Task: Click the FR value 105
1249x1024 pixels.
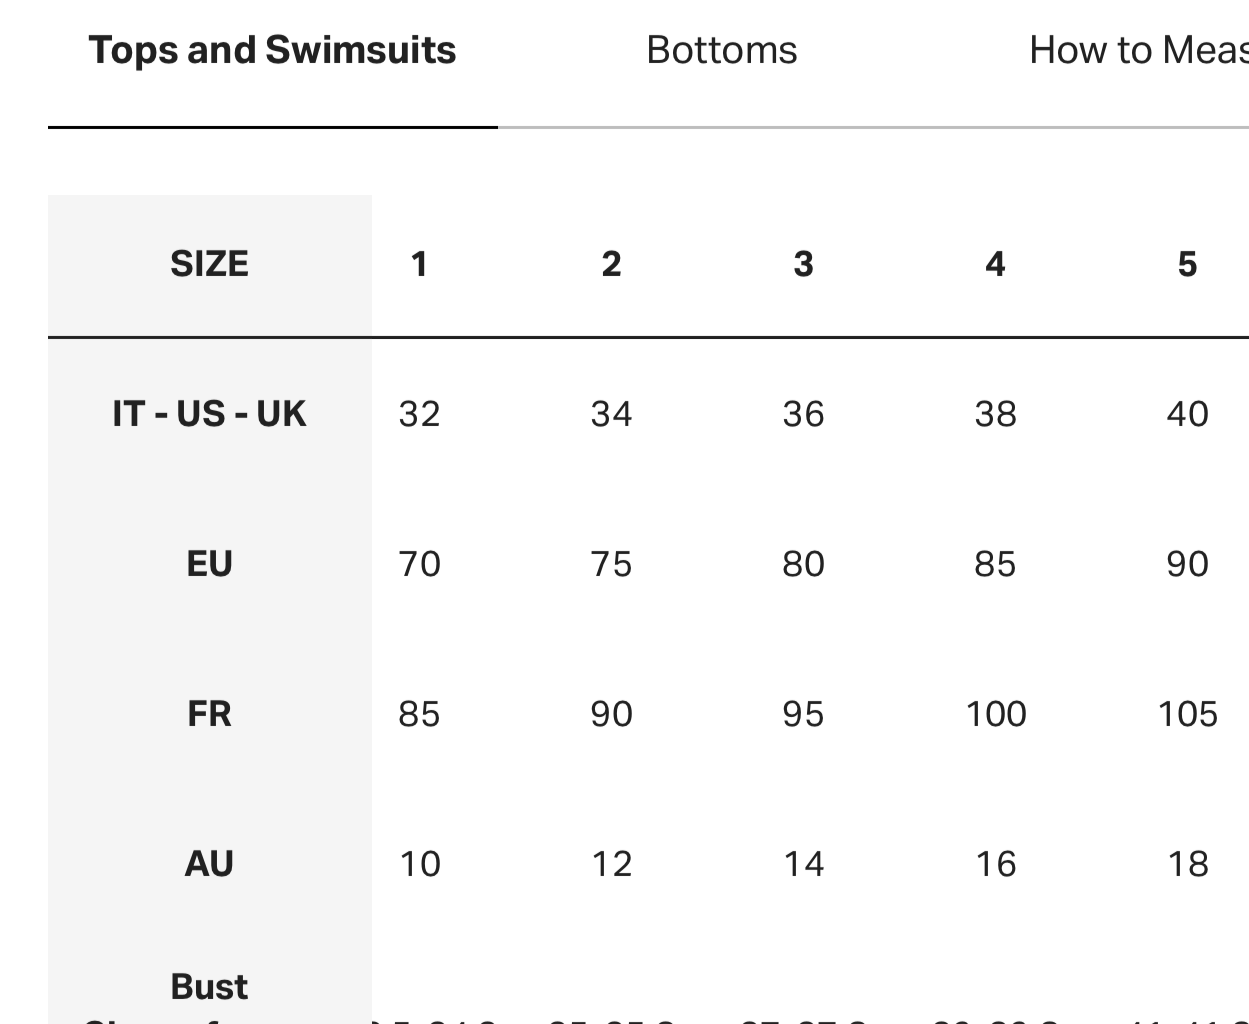Action: (1187, 714)
